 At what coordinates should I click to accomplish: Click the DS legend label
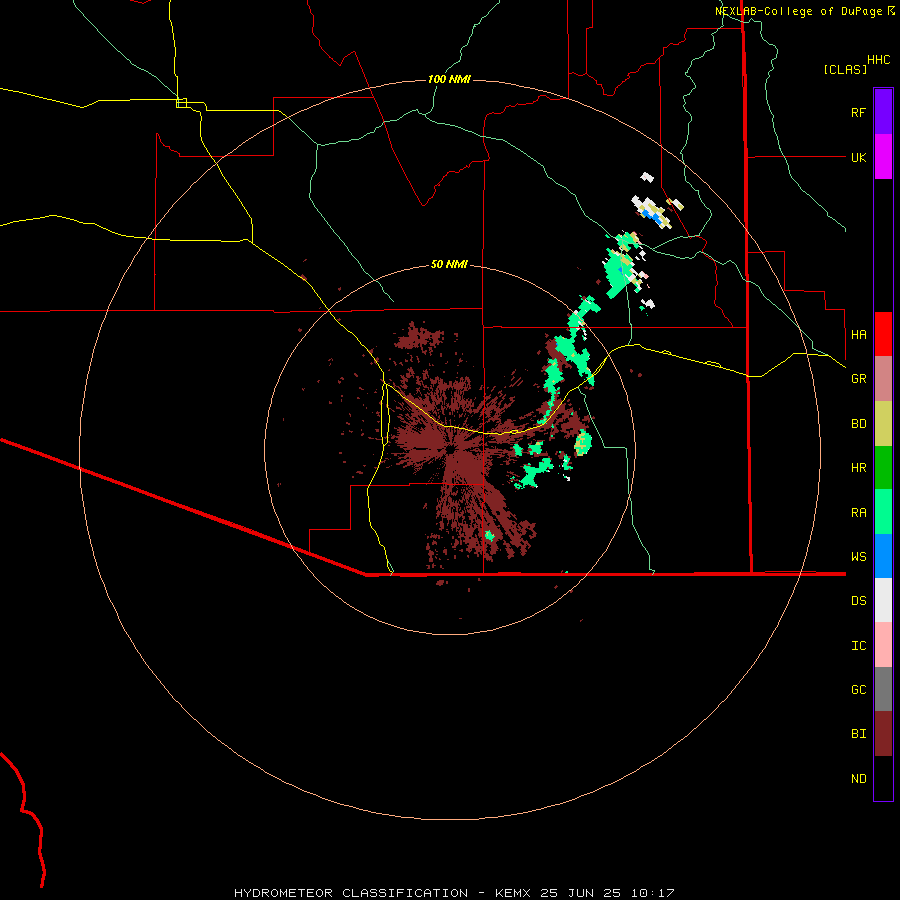click(858, 601)
